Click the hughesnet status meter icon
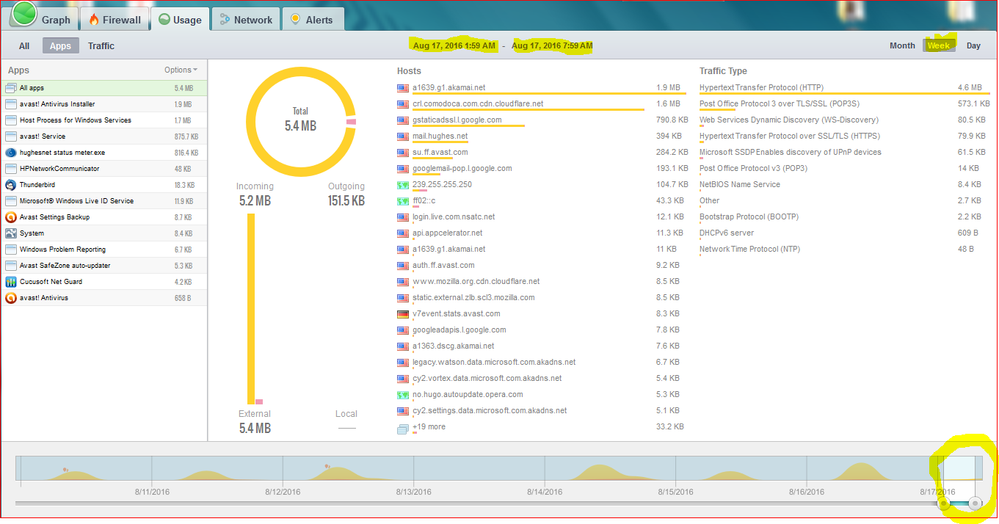The width and height of the screenshot is (999, 524). pos(10,153)
